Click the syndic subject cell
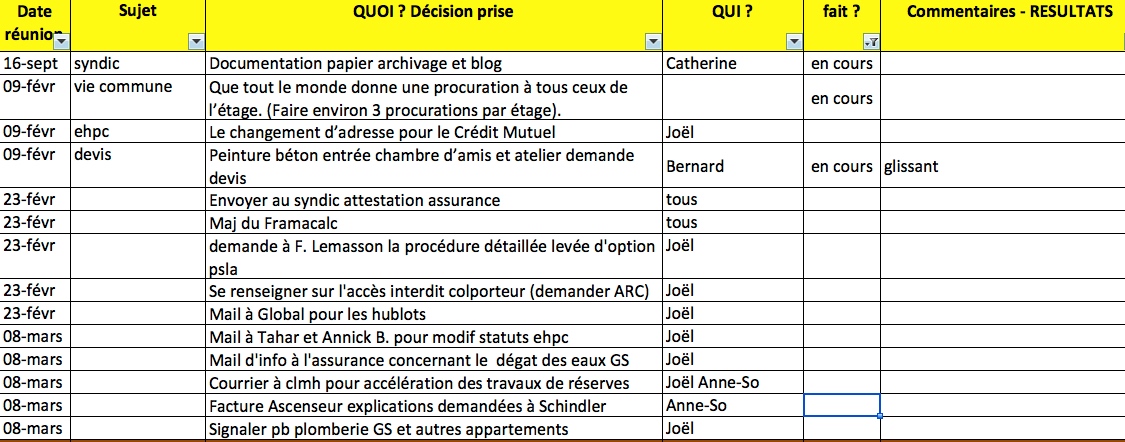Screen dimensions: 1125x442 tap(137, 64)
